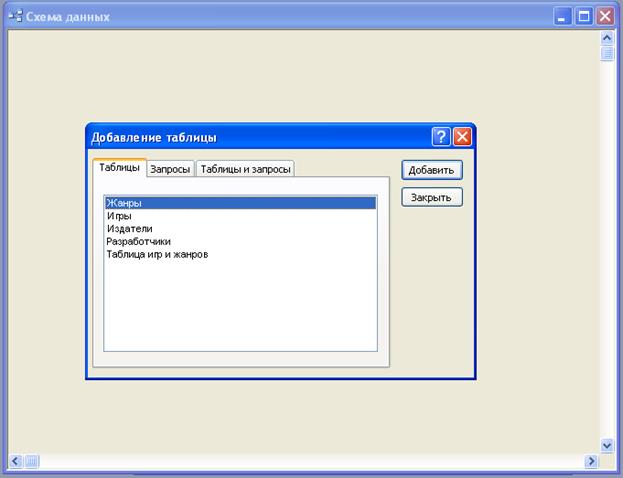Pick the Разработчики table entry

138,241
